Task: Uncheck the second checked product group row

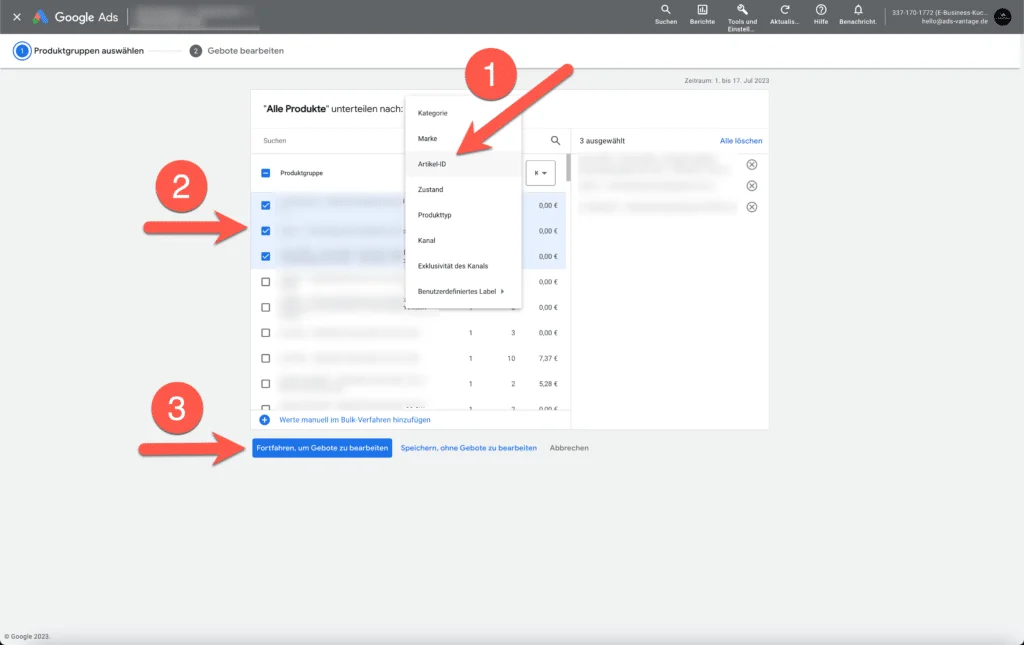Action: pos(265,230)
